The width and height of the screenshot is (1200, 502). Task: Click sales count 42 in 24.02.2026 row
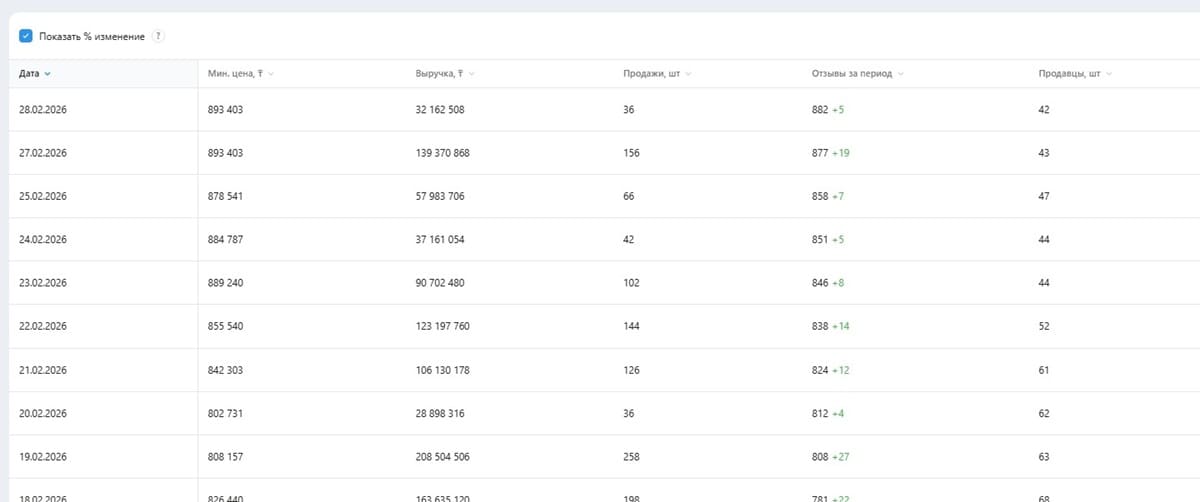click(x=629, y=240)
